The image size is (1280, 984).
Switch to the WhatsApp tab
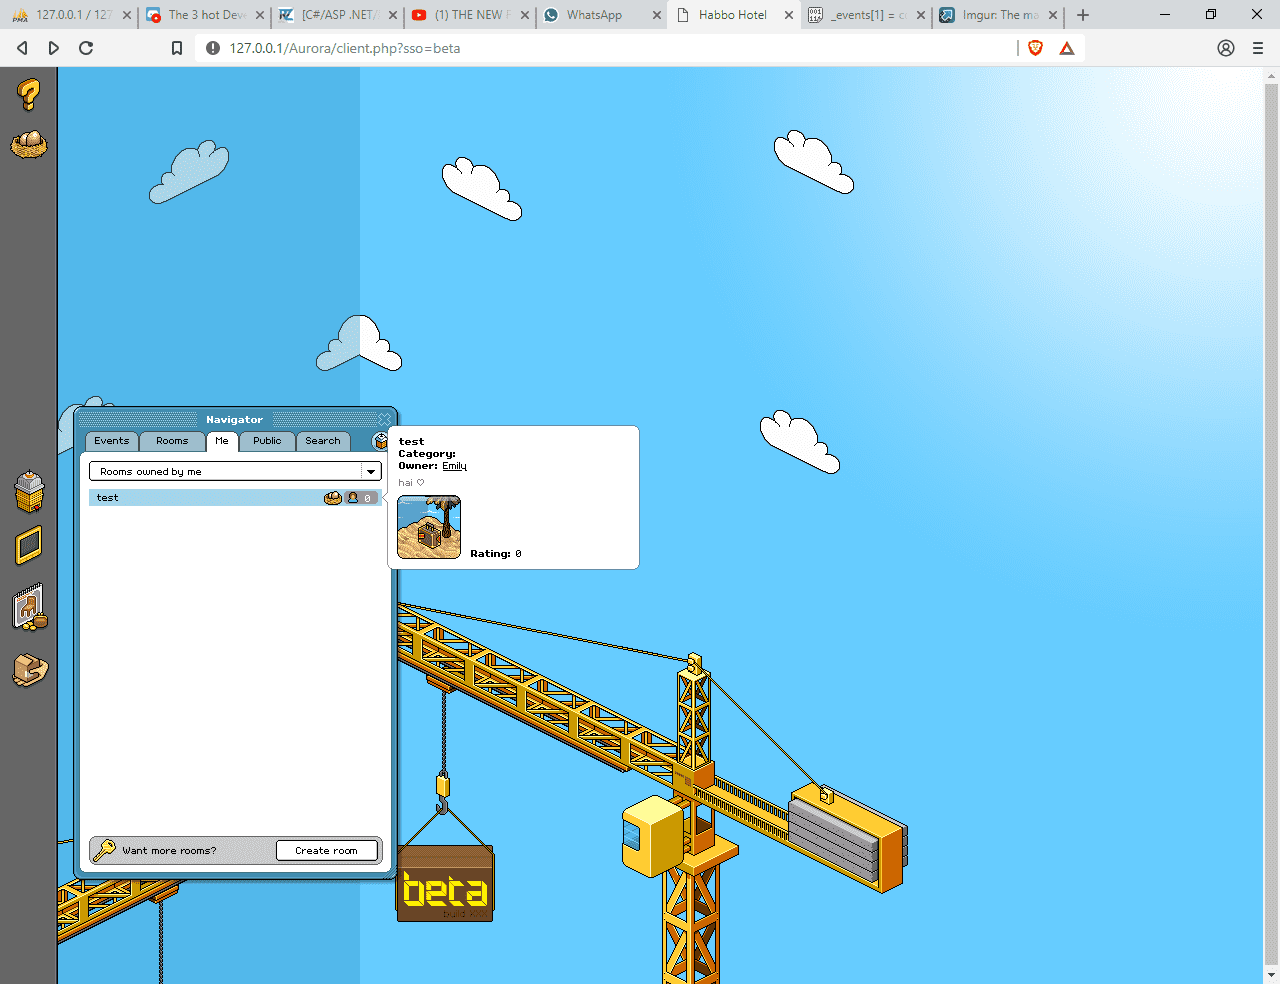[x=604, y=15]
